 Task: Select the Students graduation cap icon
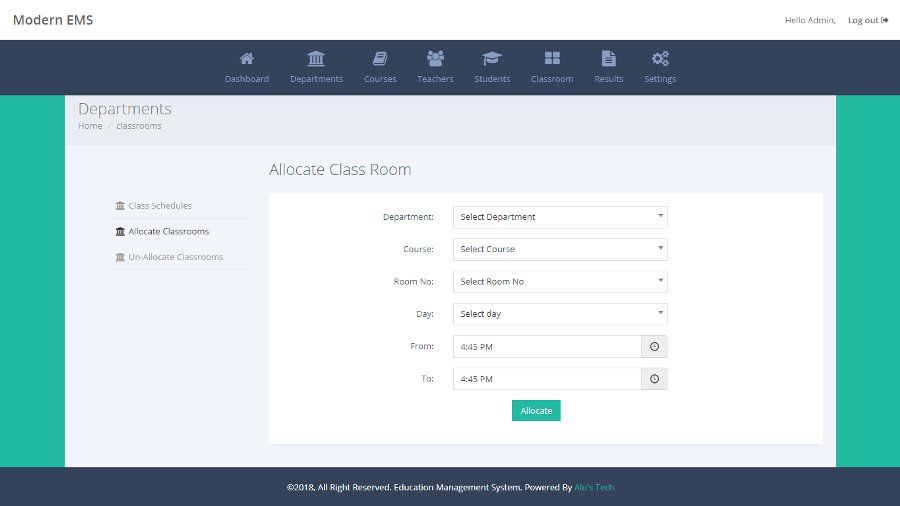492,59
